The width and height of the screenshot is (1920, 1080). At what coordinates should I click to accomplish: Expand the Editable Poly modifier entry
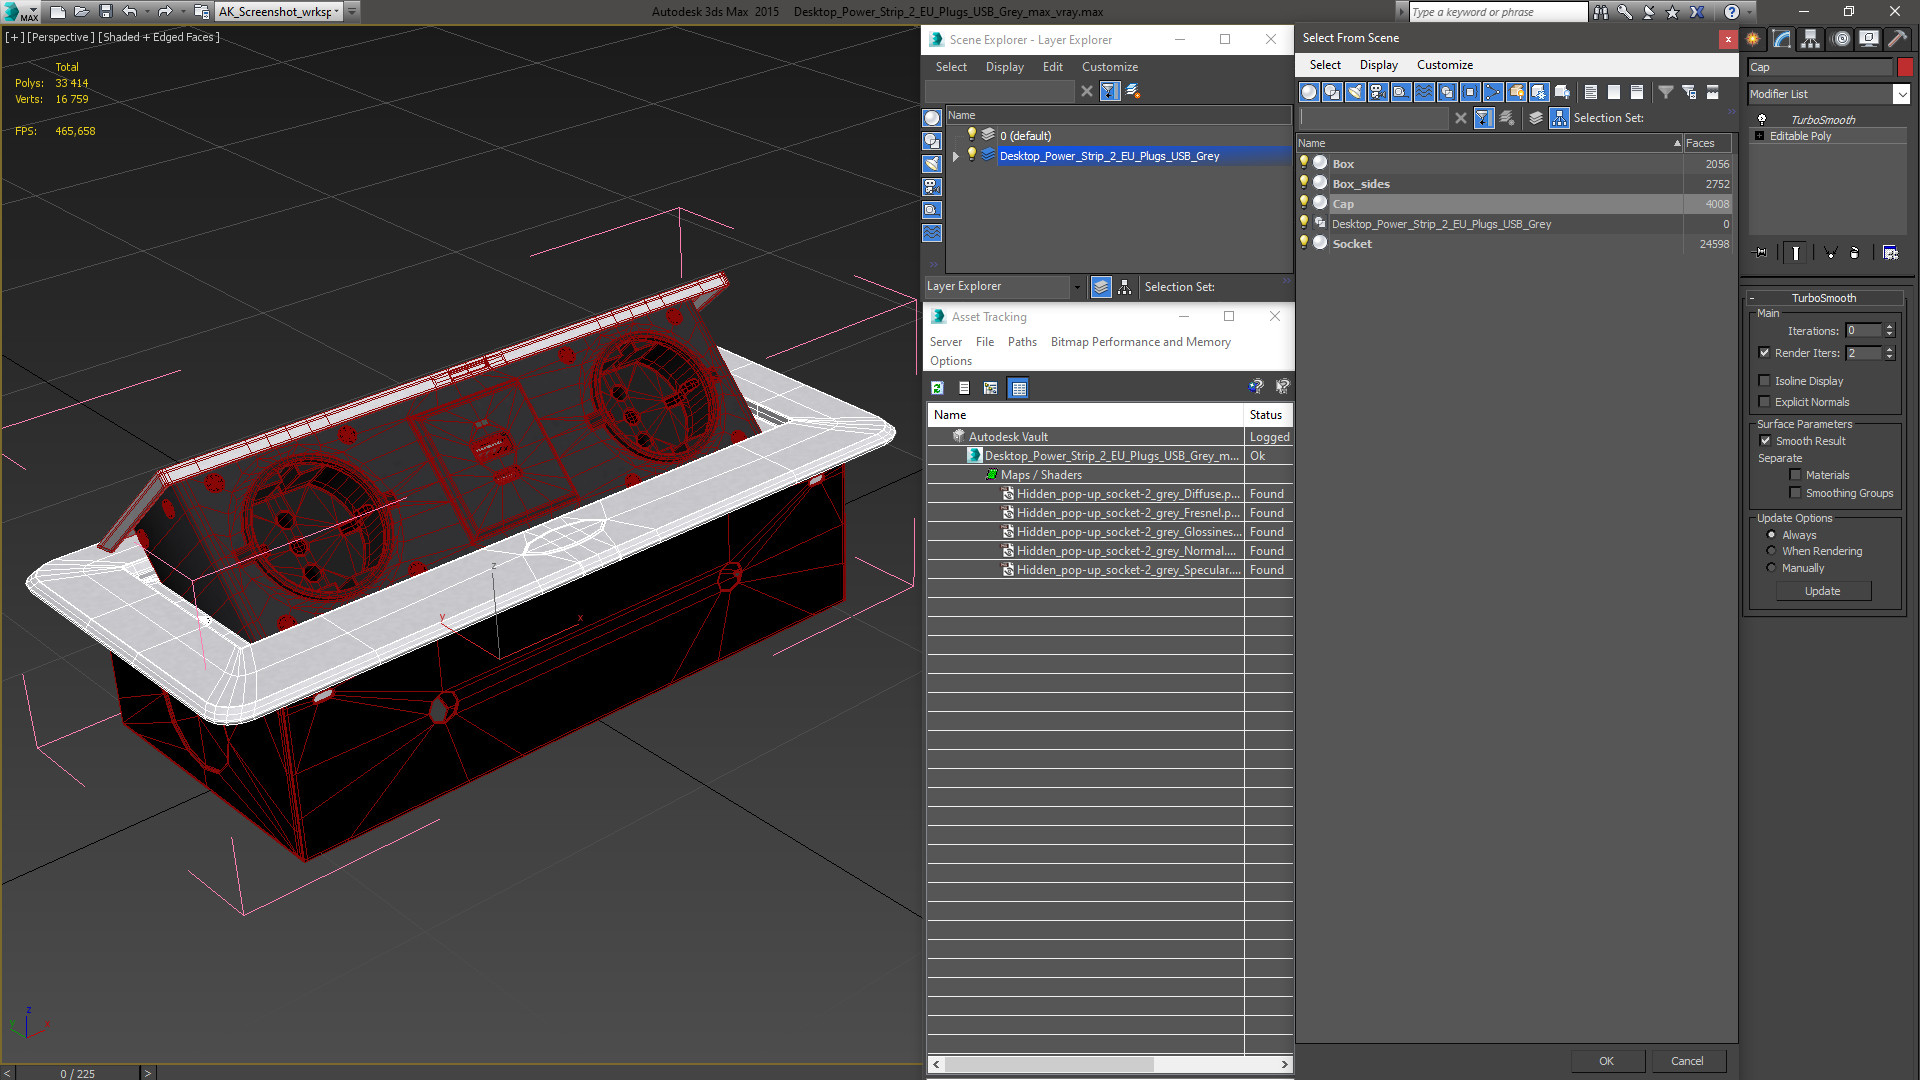(x=1759, y=136)
